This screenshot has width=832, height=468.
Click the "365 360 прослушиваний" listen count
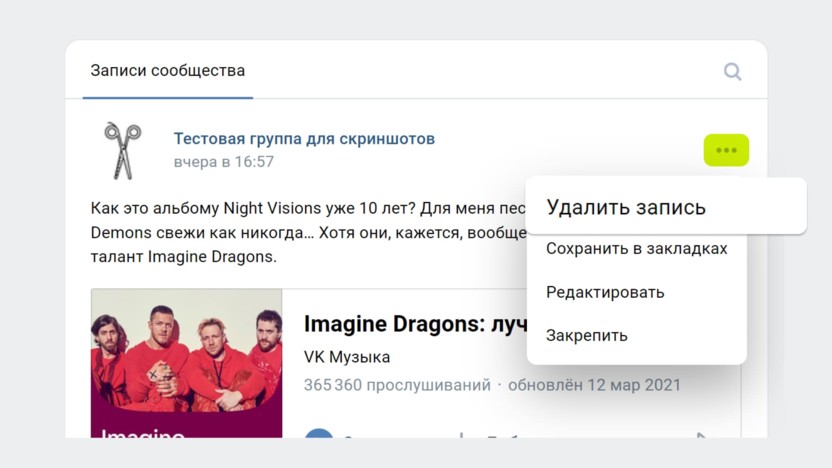397,385
